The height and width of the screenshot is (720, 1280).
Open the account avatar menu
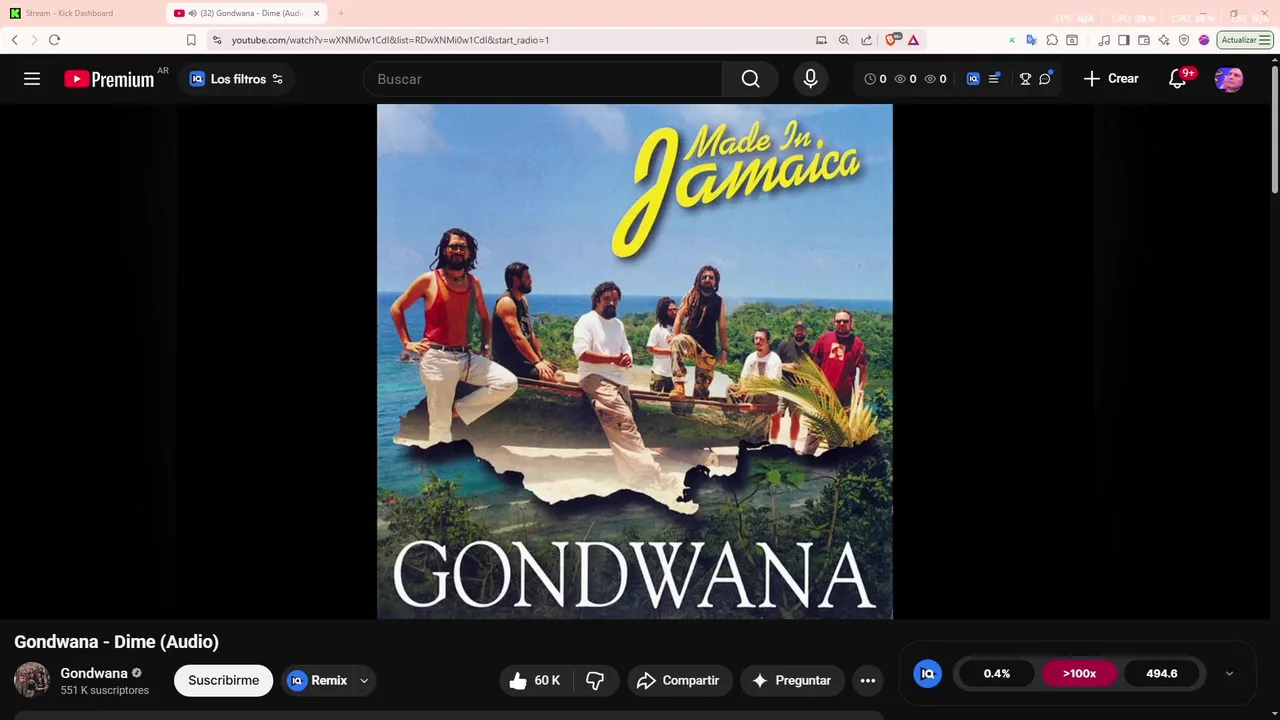point(1229,79)
